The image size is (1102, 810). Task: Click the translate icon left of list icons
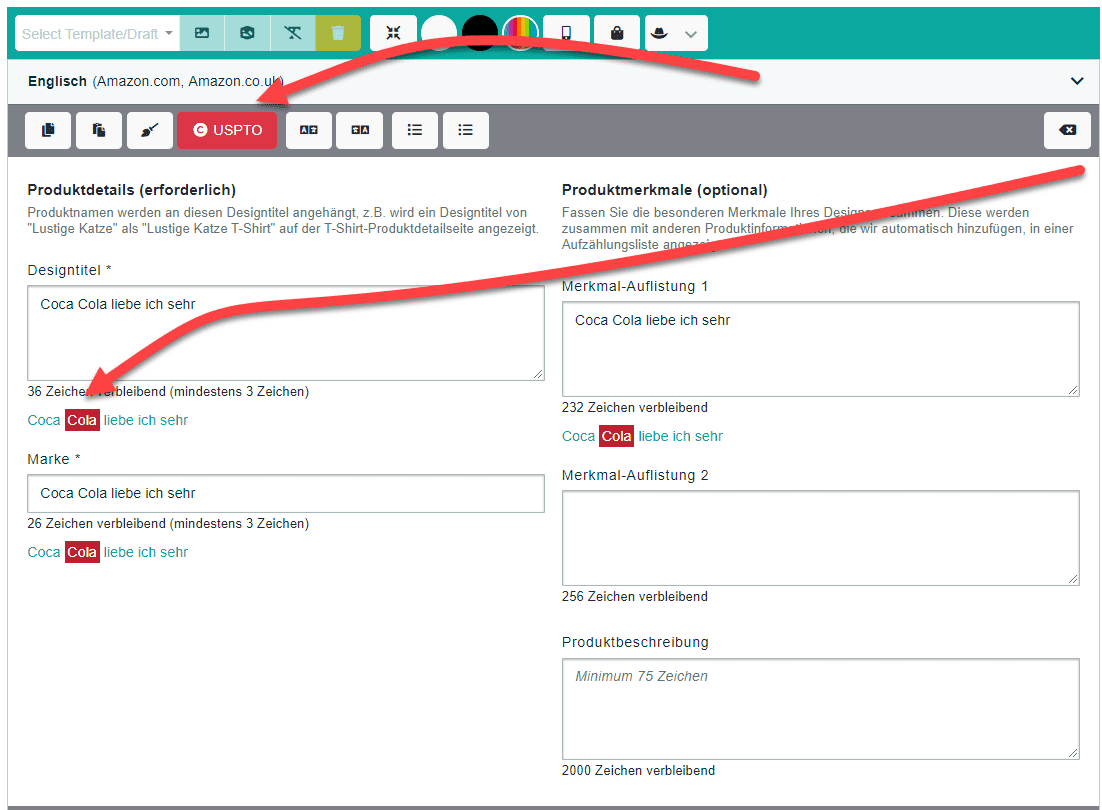[360, 130]
